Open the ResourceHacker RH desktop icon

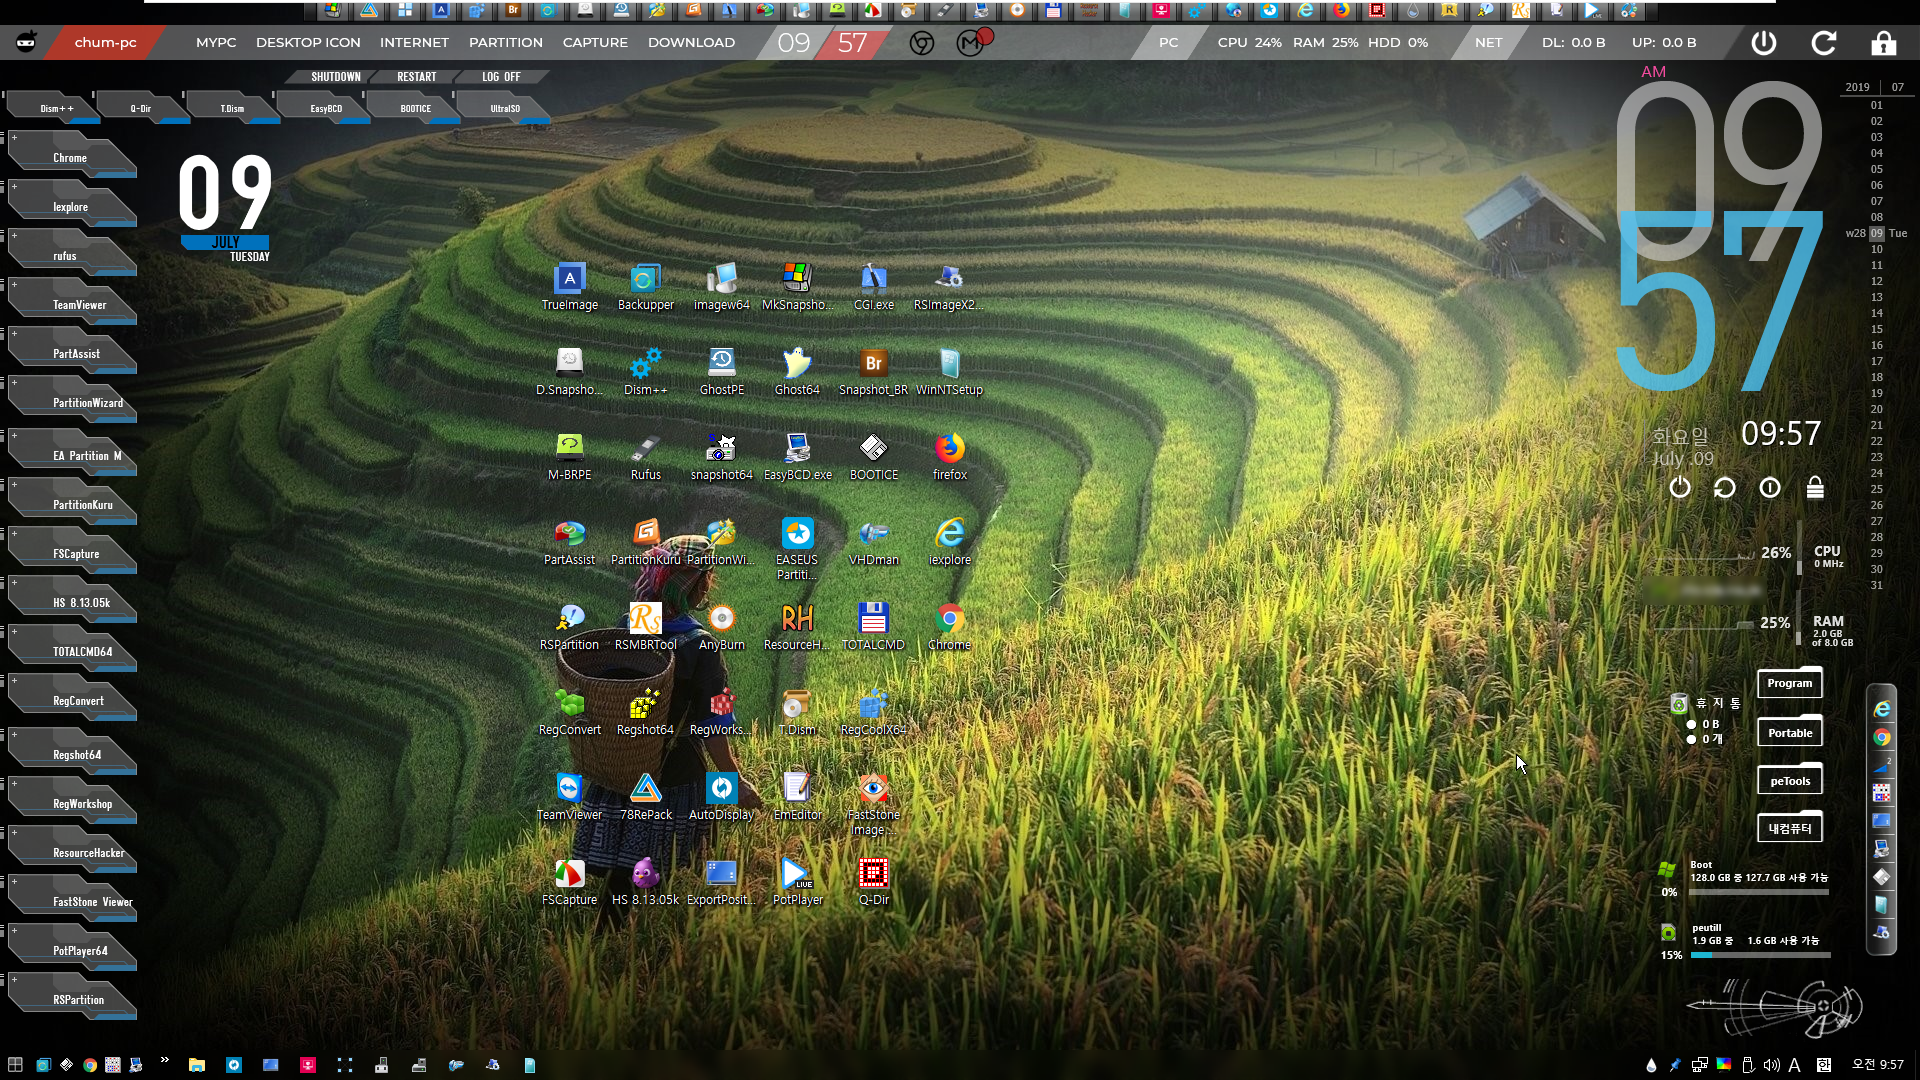point(797,627)
